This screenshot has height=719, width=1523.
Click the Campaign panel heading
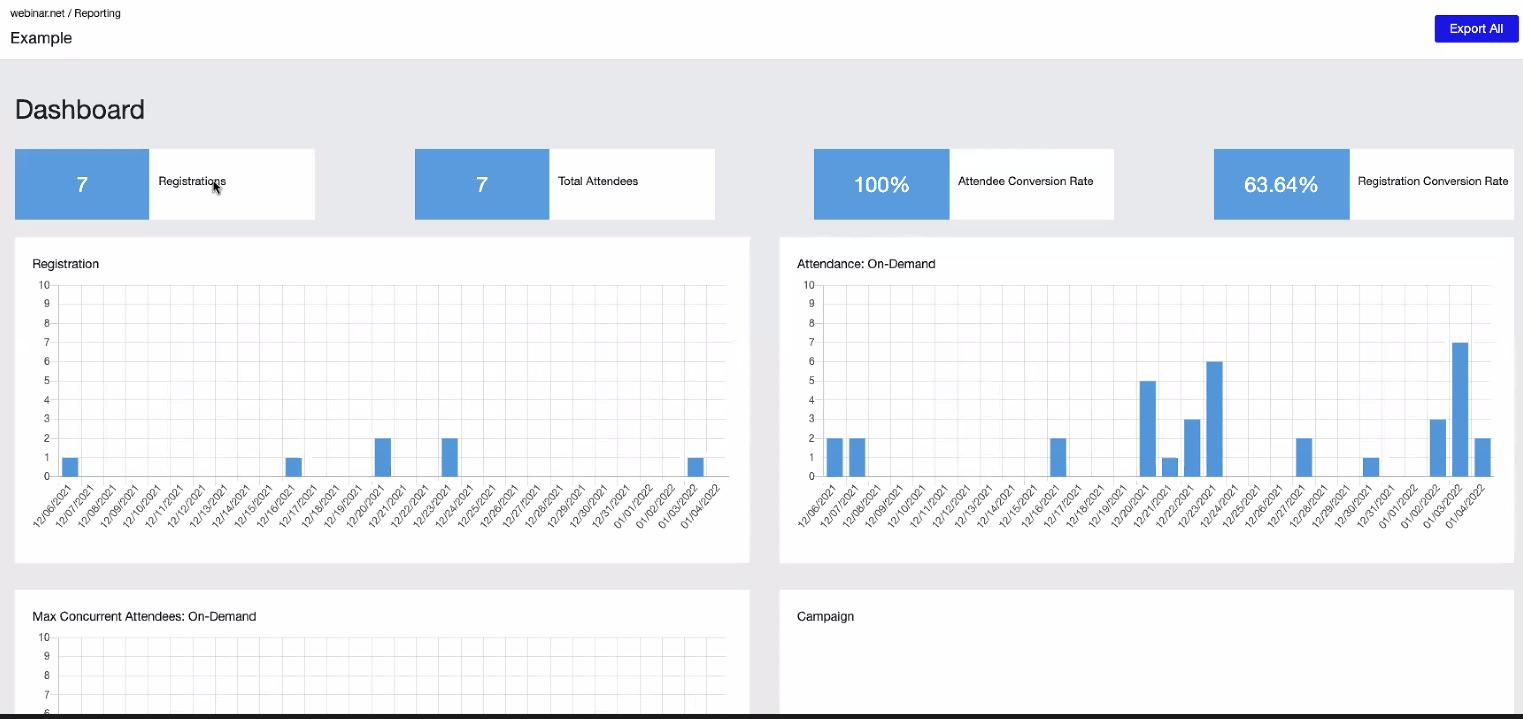[x=825, y=616]
